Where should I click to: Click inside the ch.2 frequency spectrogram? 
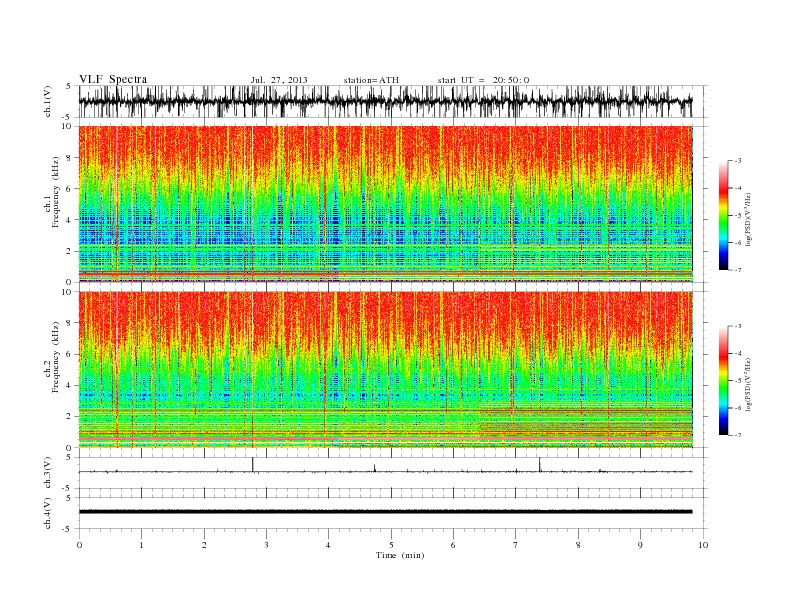385,370
